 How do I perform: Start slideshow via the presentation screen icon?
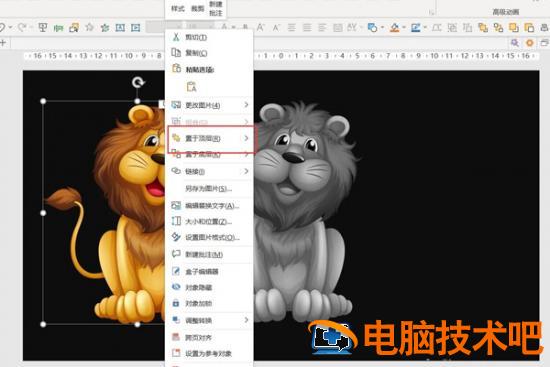point(43,27)
